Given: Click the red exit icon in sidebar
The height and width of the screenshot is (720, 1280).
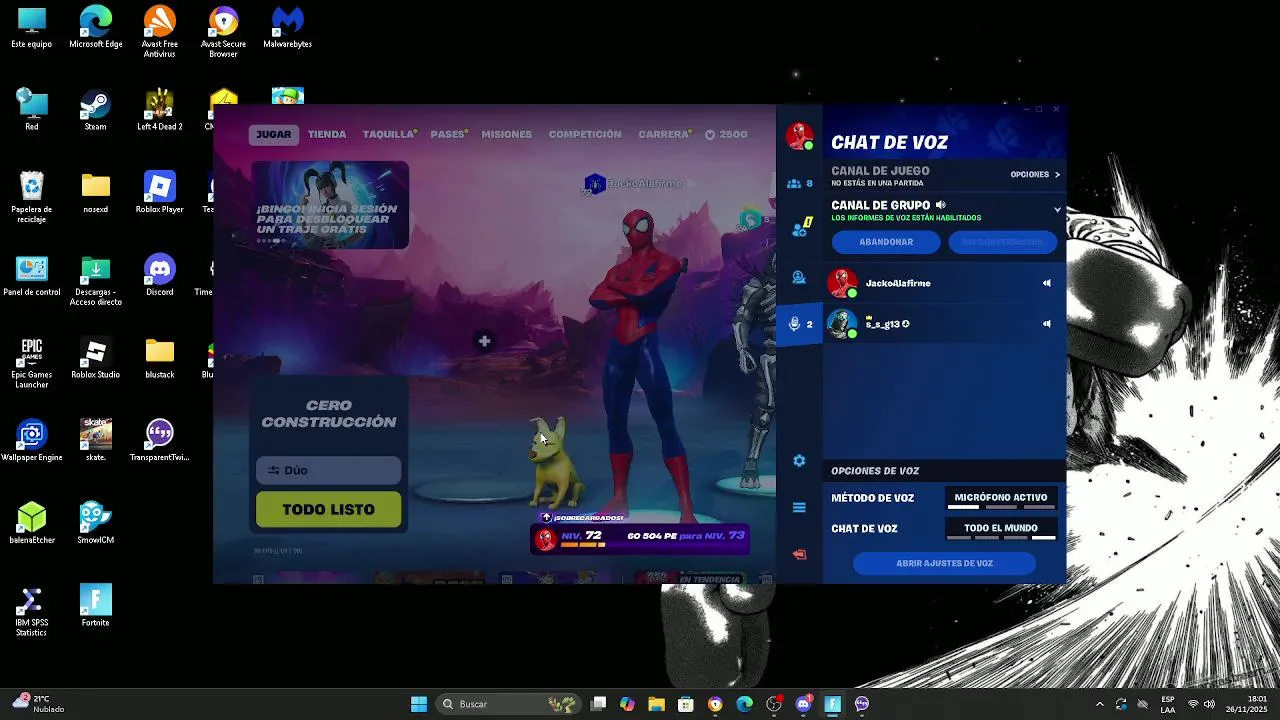Looking at the screenshot, I should [x=799, y=554].
